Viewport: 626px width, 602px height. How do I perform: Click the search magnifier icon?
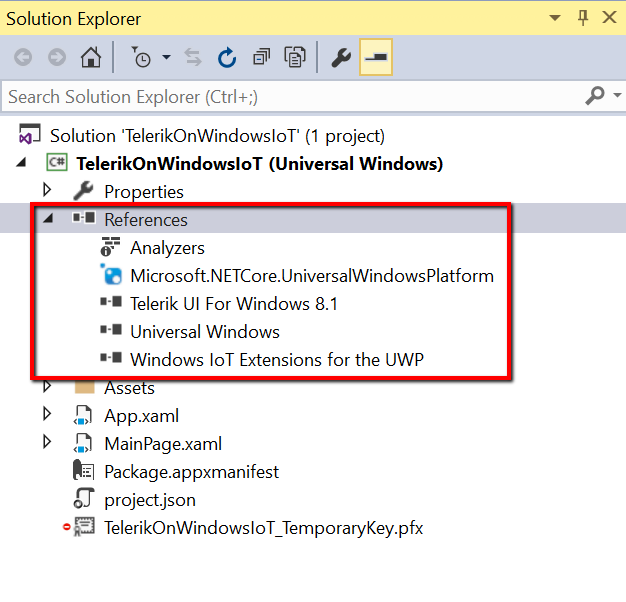click(594, 96)
